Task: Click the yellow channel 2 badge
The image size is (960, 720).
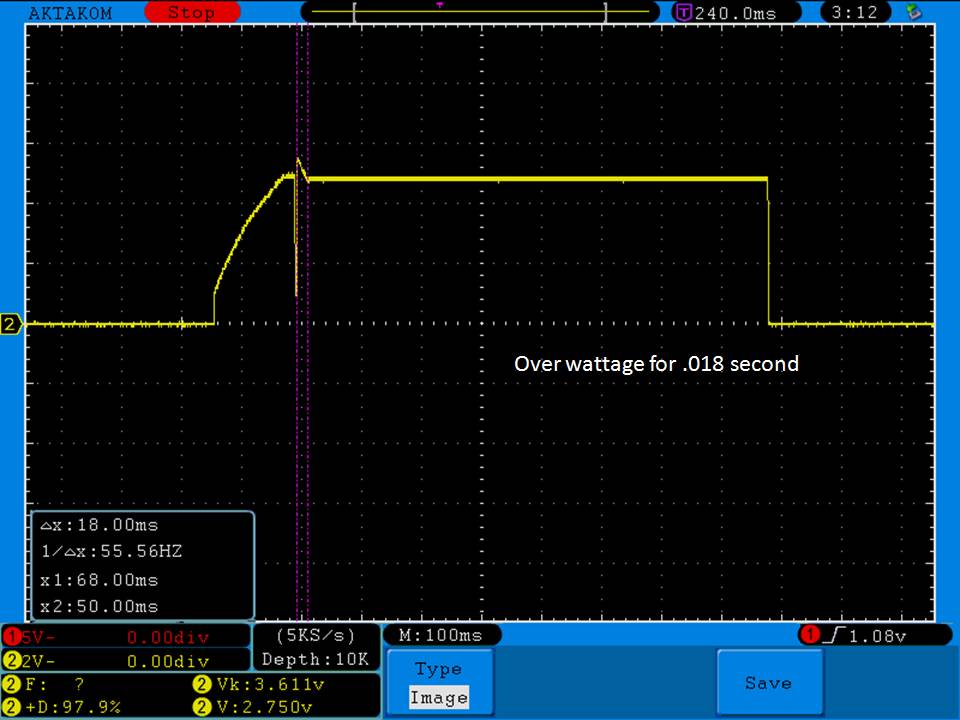Action: [12, 661]
